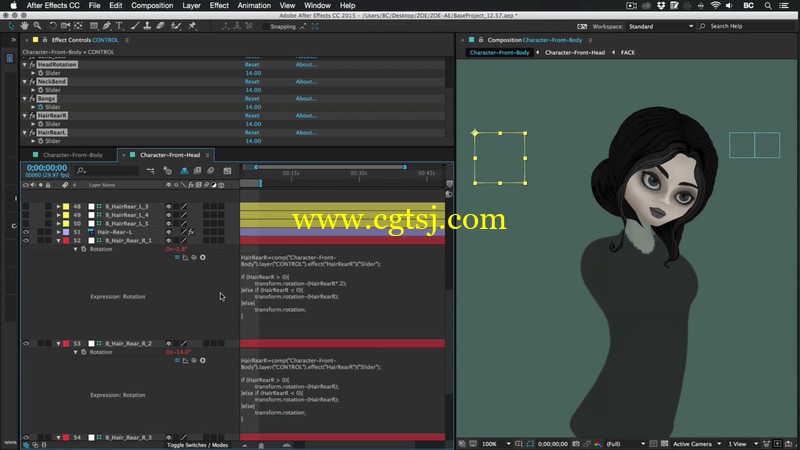Image resolution: width=800 pixels, height=450 pixels.
Task: Toggle the HeadRotation slider stopwatch
Action: point(40,73)
